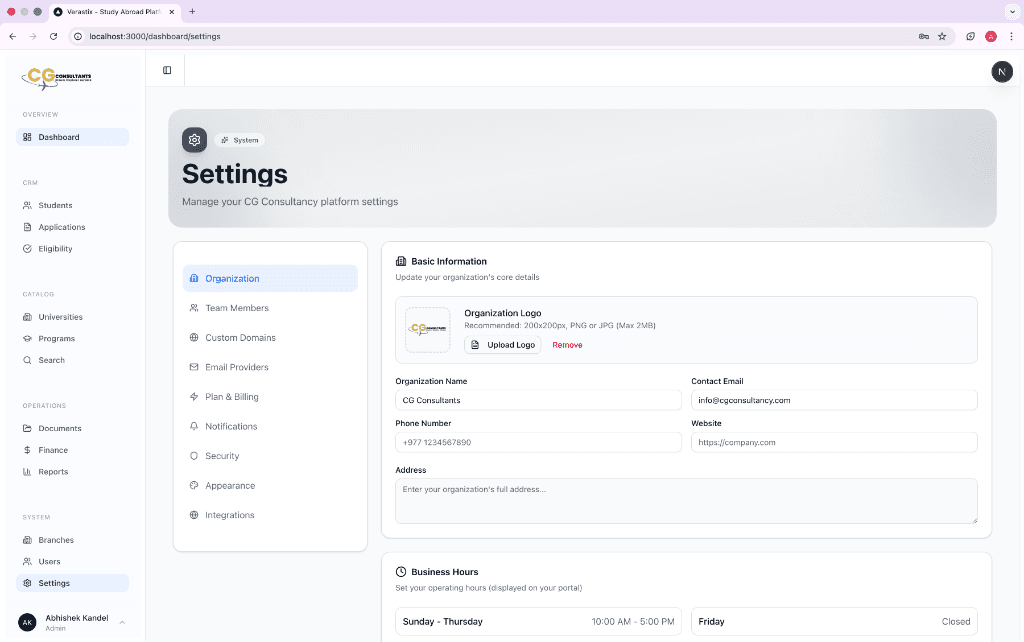This screenshot has width=1024, height=642.
Task: Open the browser three-dot menu
Action: (1011, 36)
